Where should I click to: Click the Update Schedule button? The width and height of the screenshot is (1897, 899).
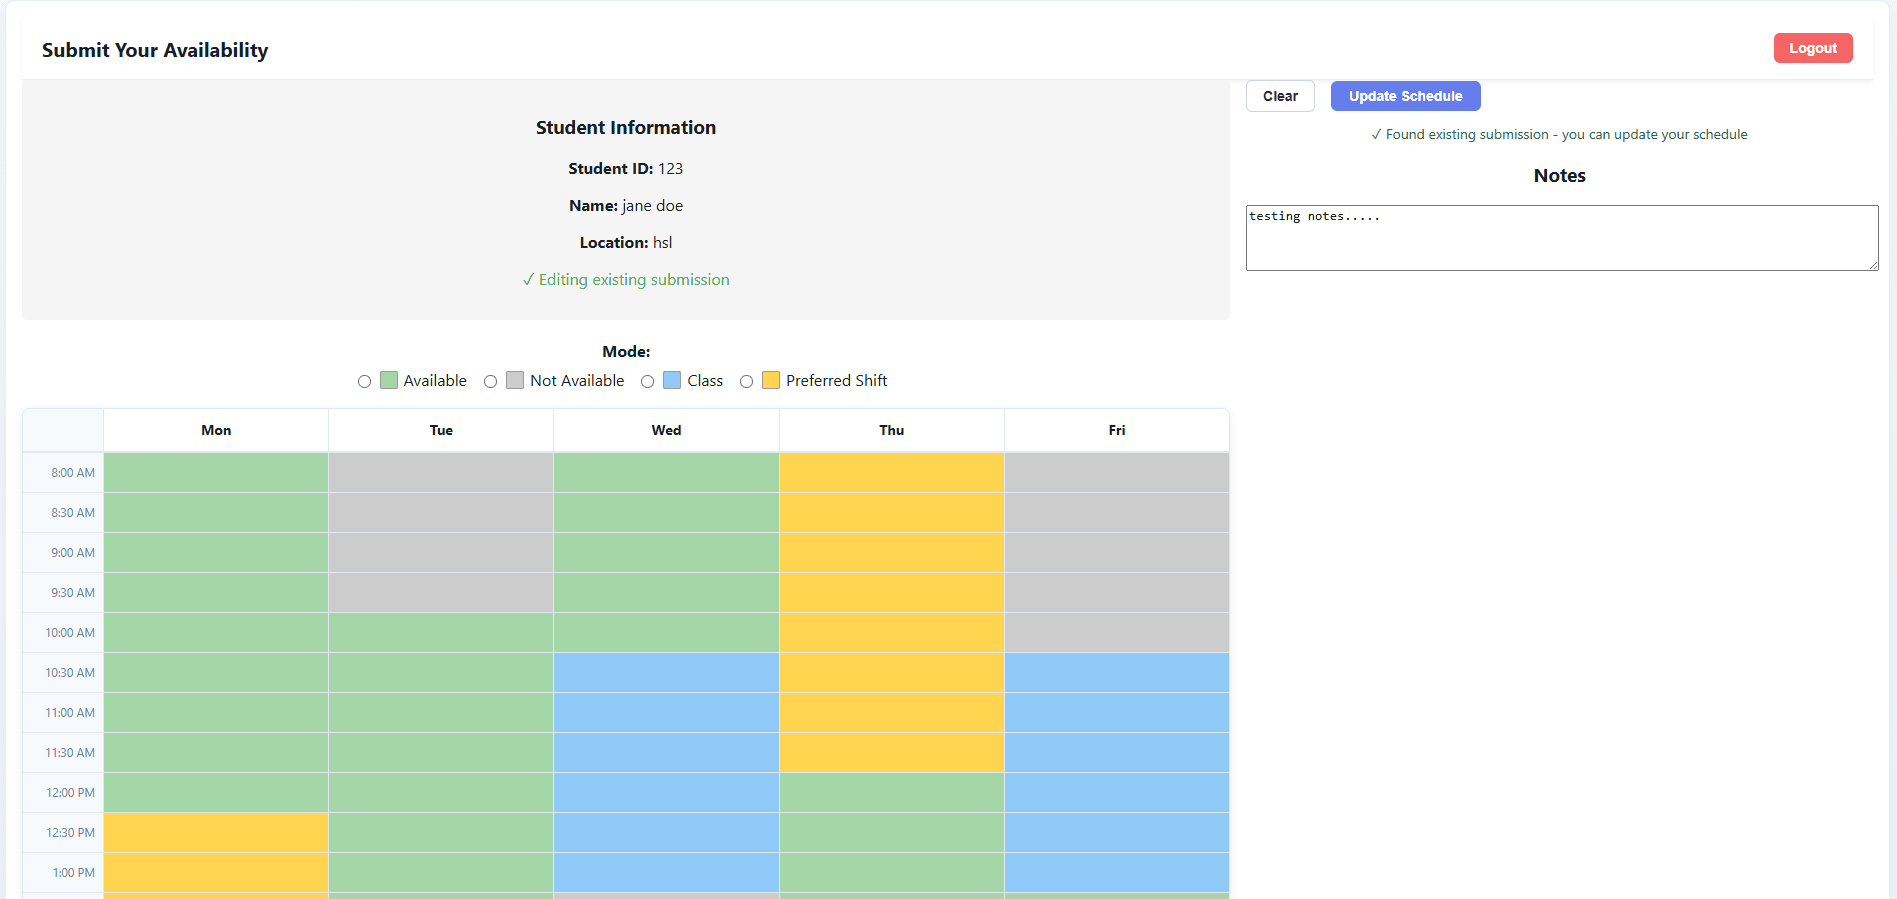click(1405, 96)
